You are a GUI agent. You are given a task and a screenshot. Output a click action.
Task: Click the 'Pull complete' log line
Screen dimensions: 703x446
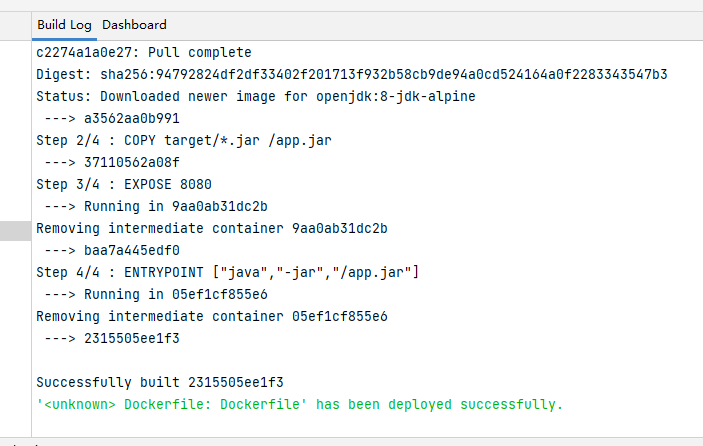pos(143,52)
